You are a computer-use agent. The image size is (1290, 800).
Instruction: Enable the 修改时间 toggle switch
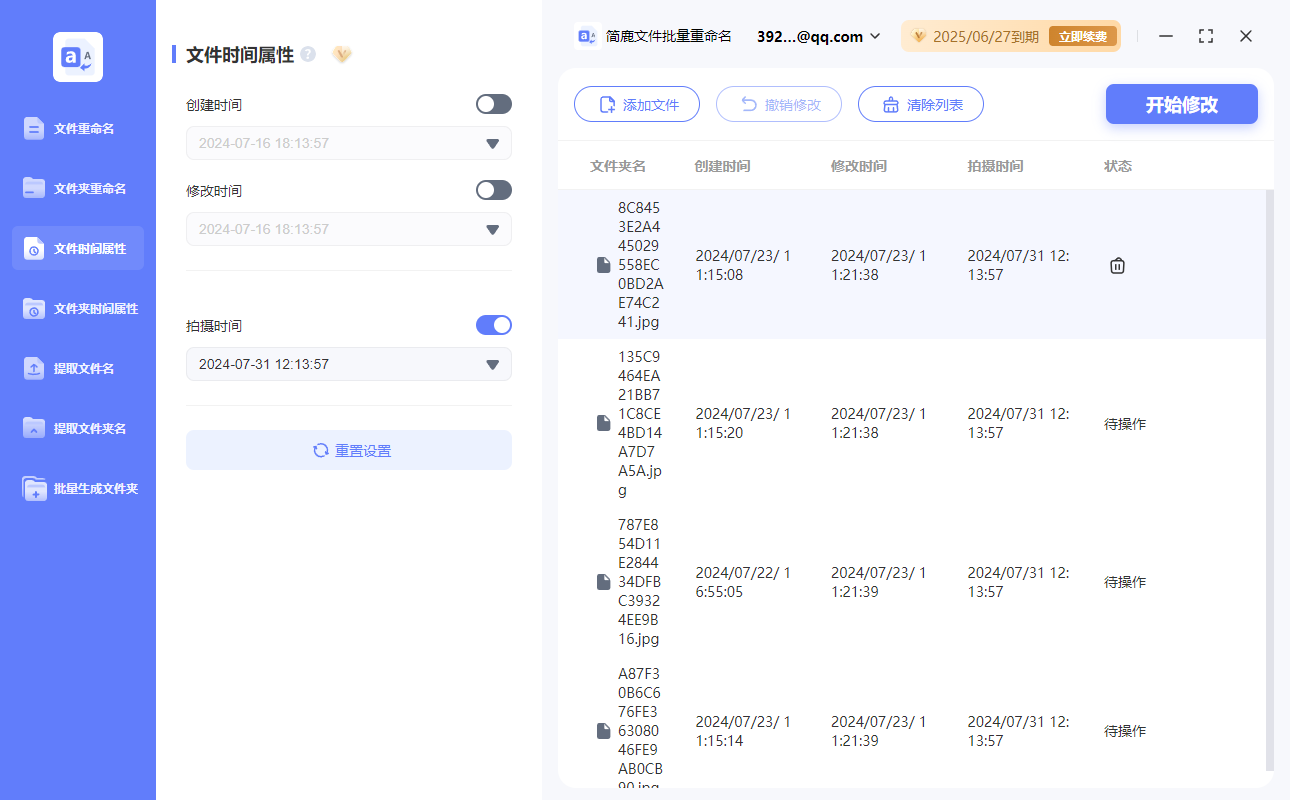point(493,190)
